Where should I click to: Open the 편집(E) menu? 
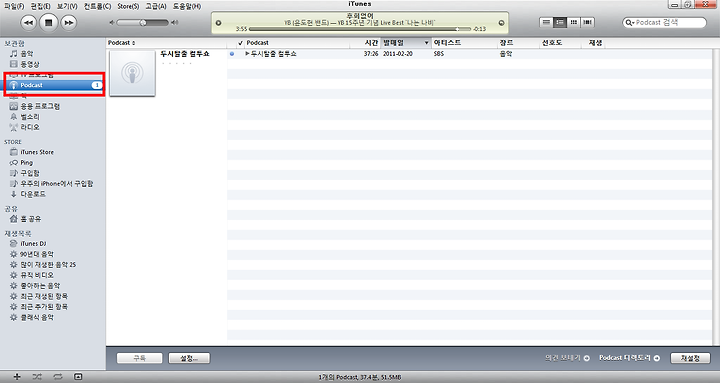coord(40,6)
